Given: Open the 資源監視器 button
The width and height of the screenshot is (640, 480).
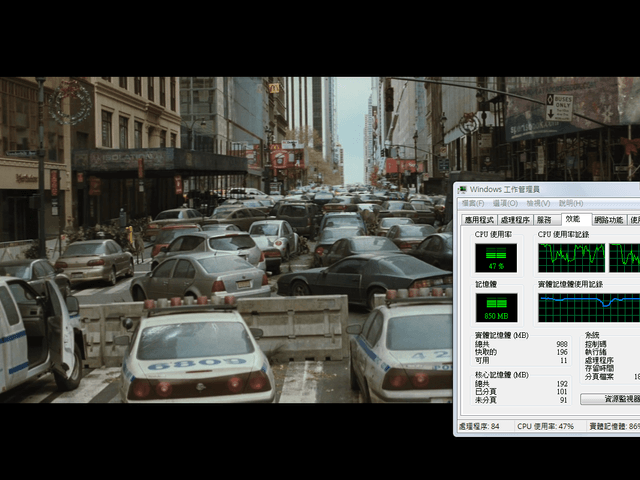Looking at the screenshot, I should (x=610, y=399).
